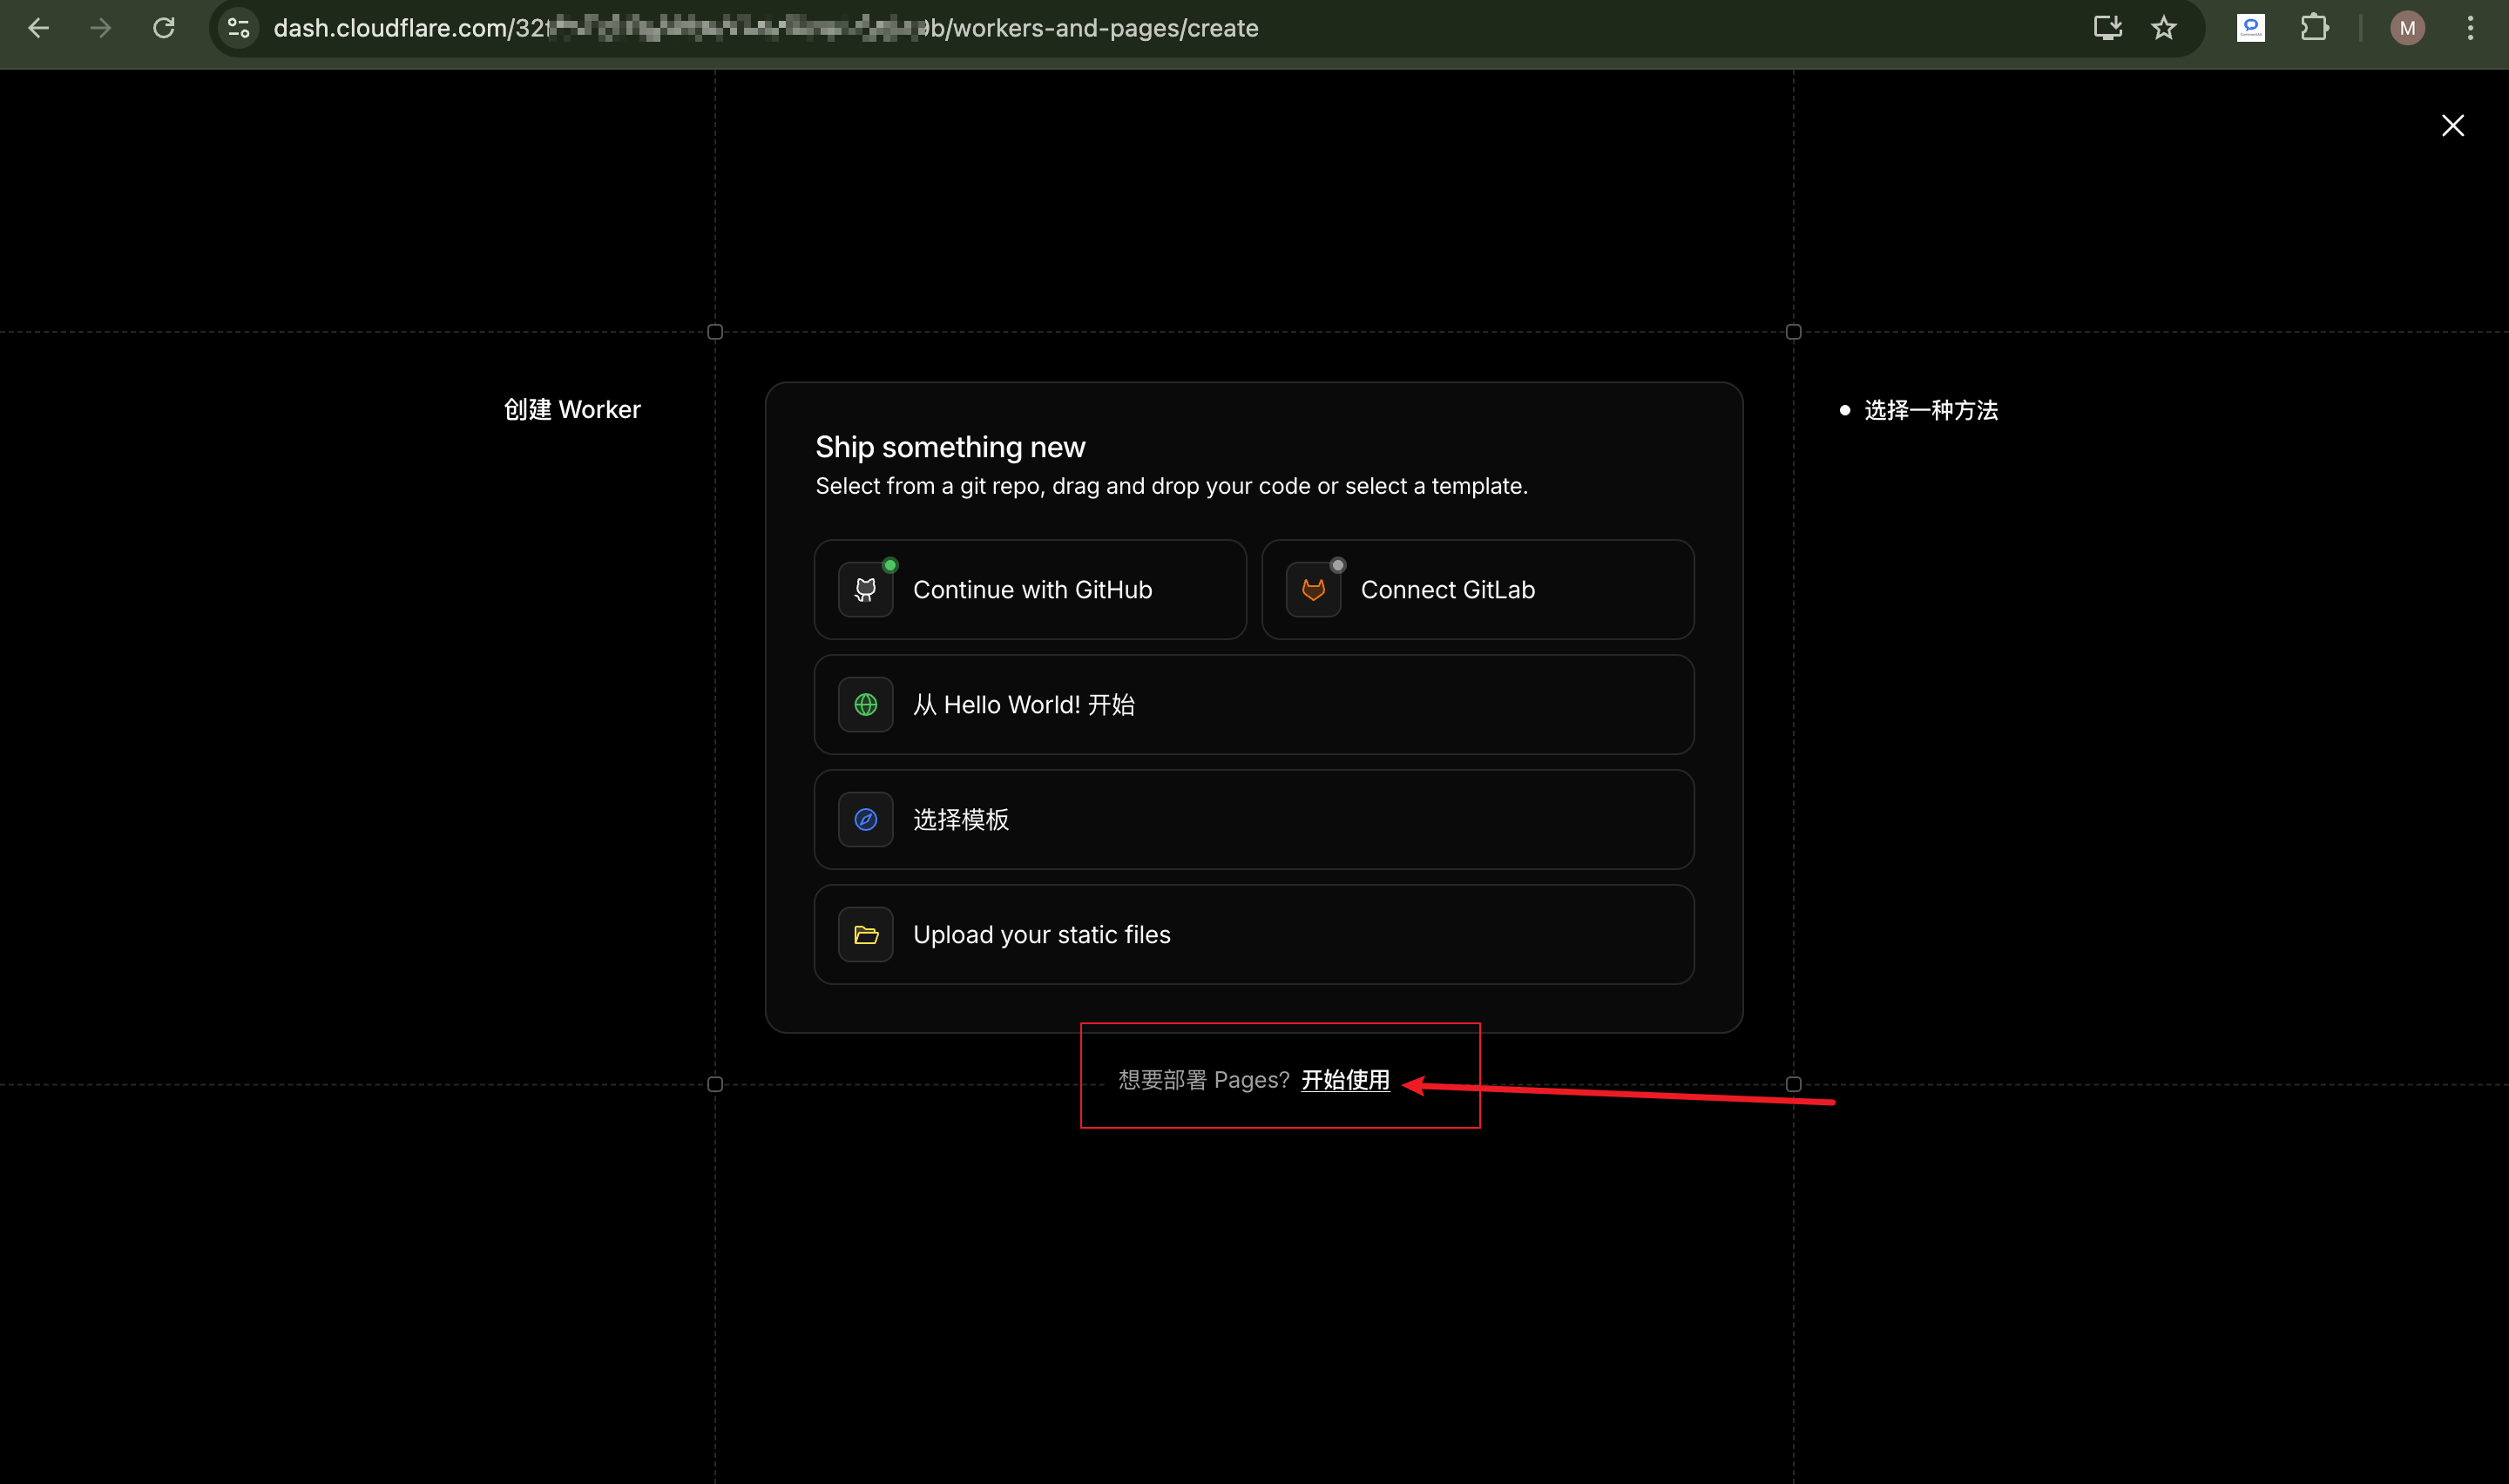Close the Create Worker dialog
The image size is (2509, 1484).
2452,125
